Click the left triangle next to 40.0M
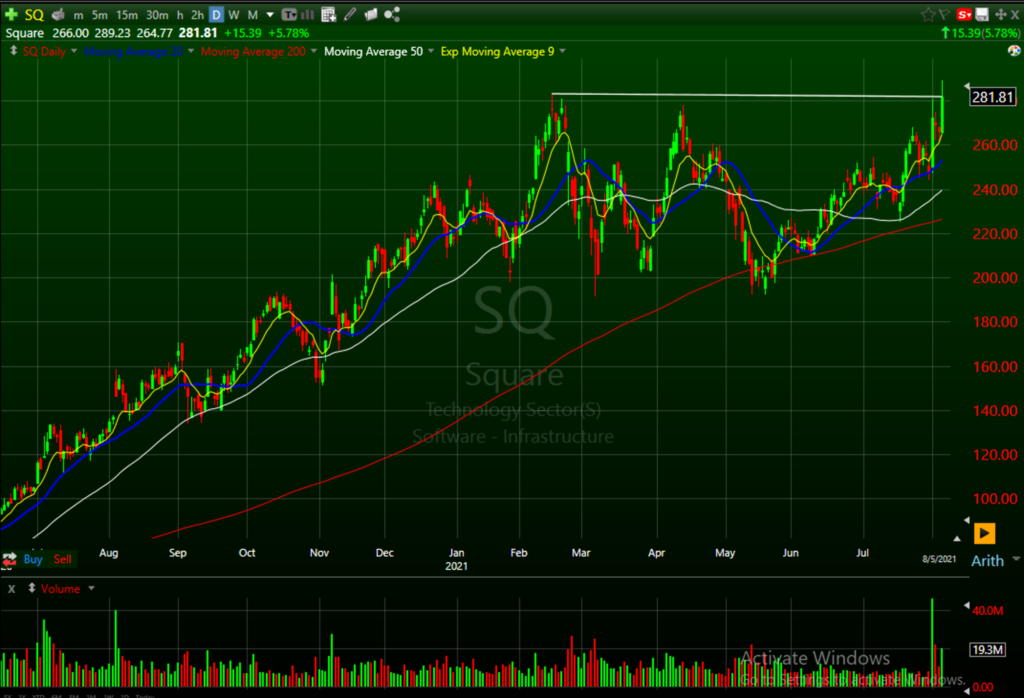This screenshot has height=698, width=1024. click(x=967, y=606)
